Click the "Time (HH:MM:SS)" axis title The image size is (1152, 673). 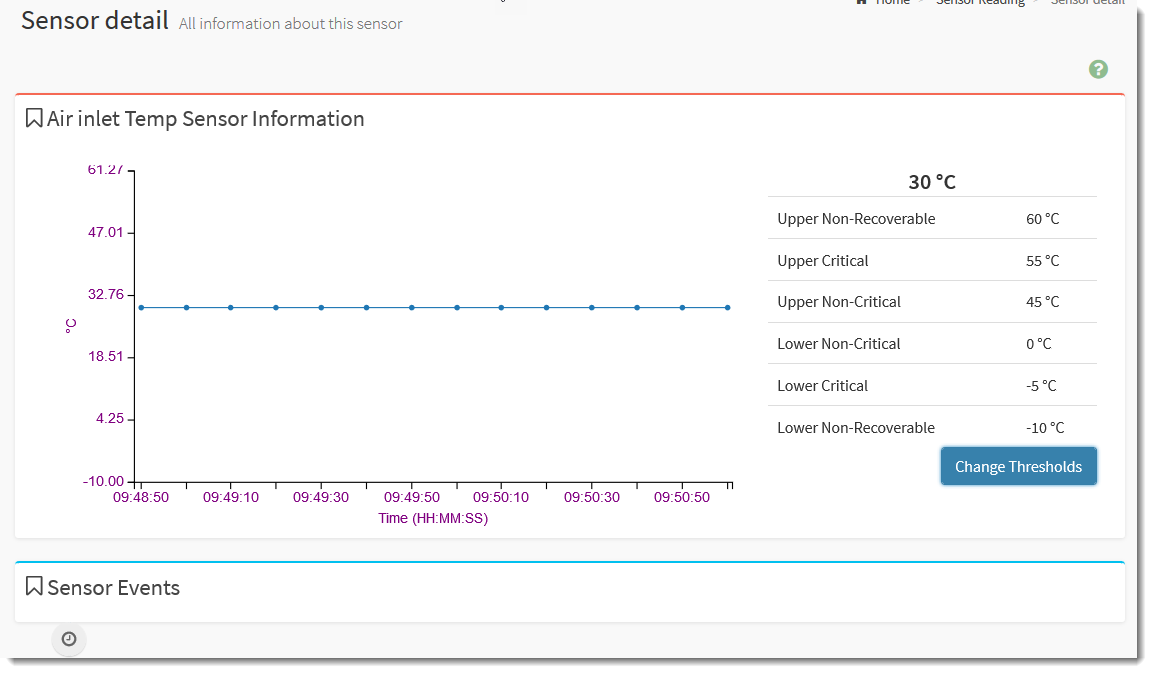coord(433,519)
